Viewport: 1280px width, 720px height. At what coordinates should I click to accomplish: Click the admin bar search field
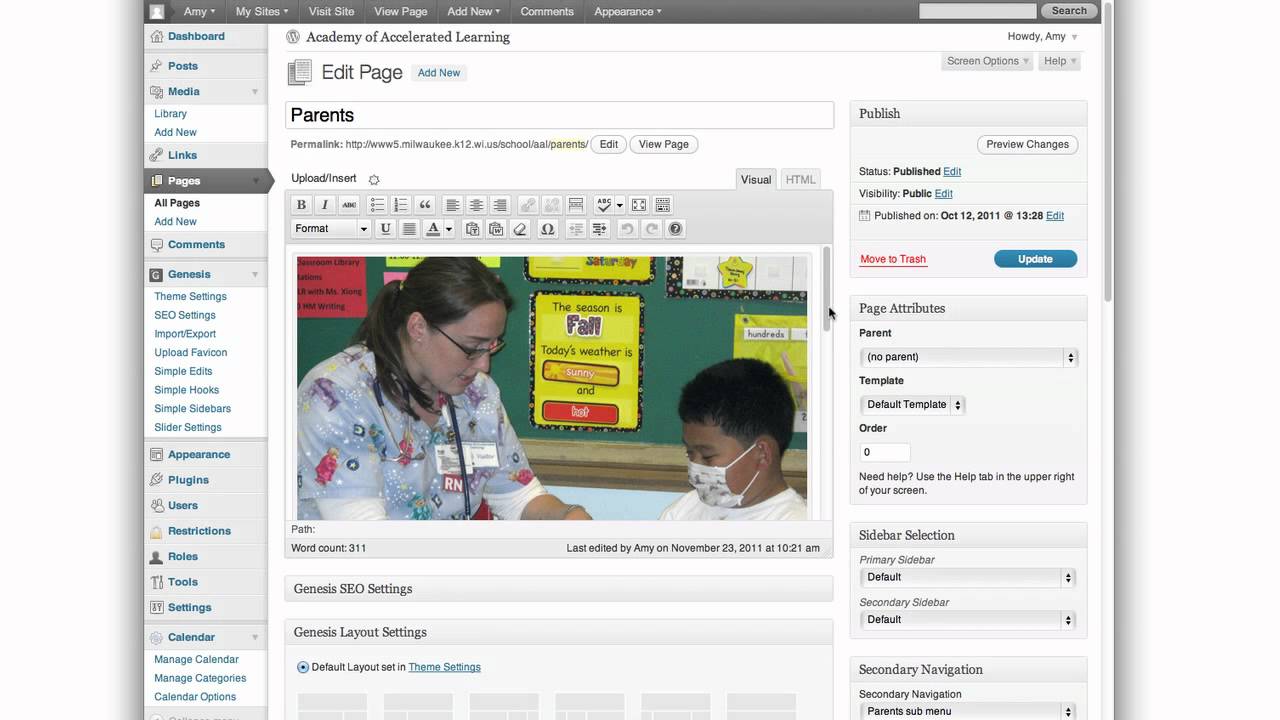pyautogui.click(x=978, y=11)
